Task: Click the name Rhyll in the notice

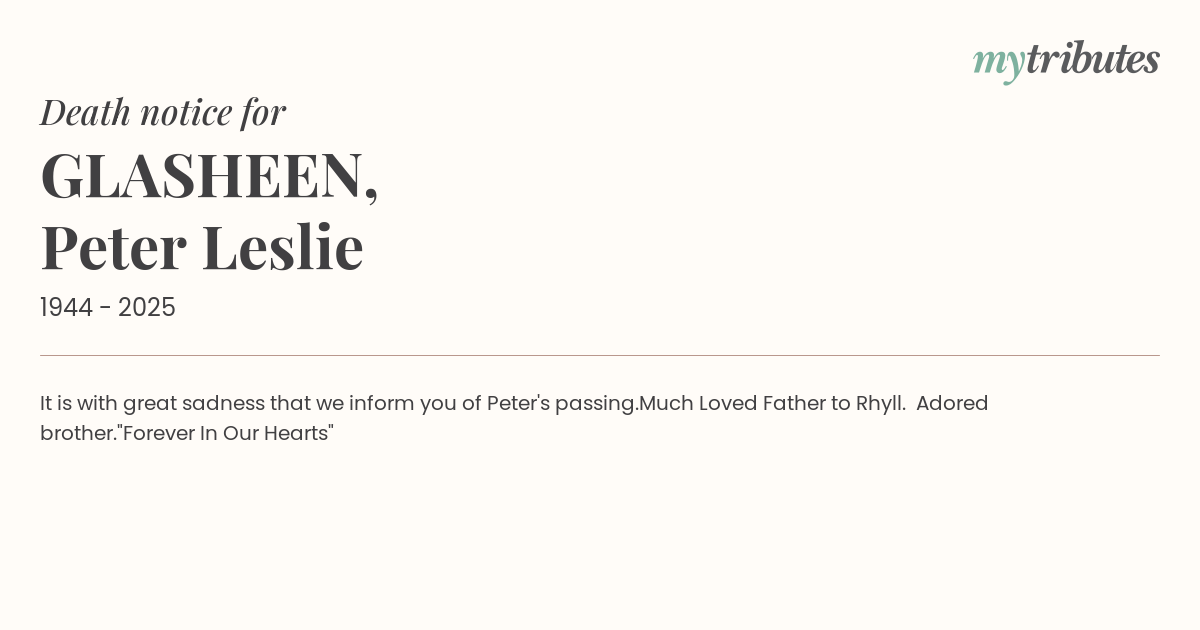Action: 880,404
